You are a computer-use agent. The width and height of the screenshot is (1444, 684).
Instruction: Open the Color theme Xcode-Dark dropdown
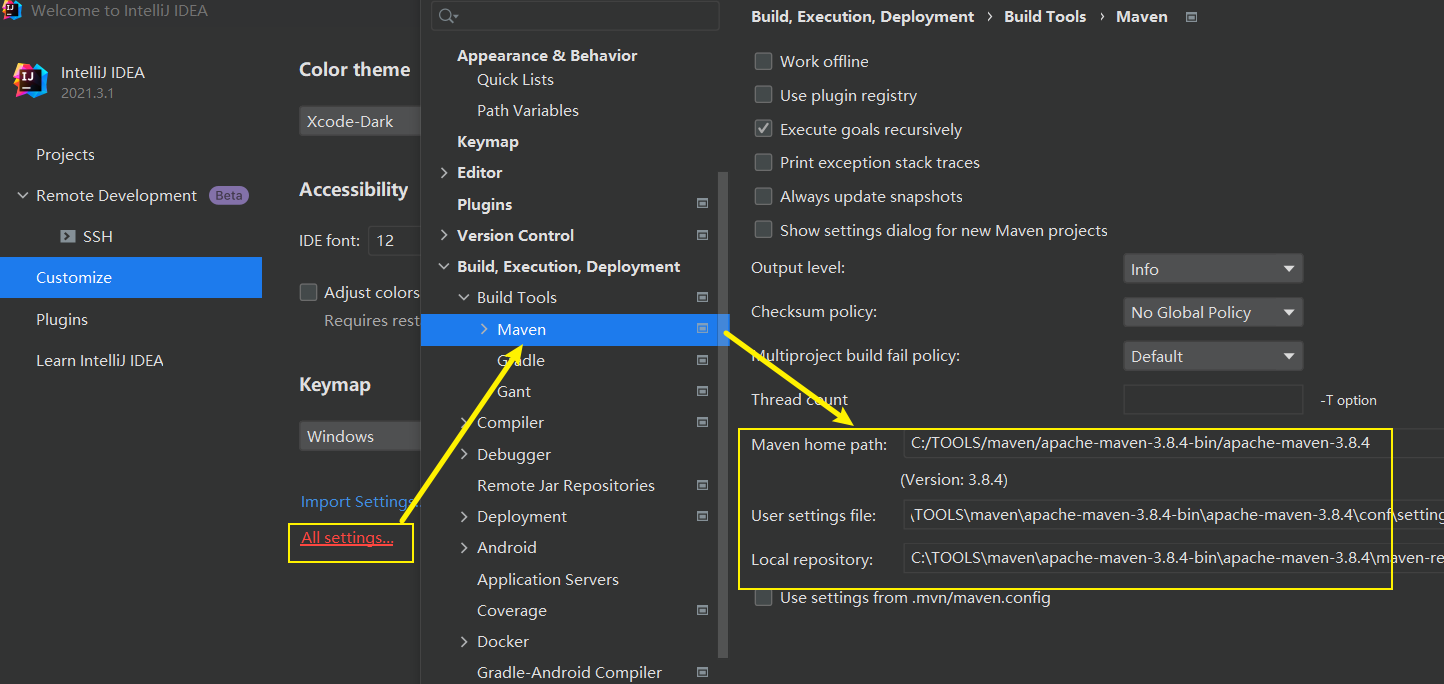pyautogui.click(x=360, y=122)
